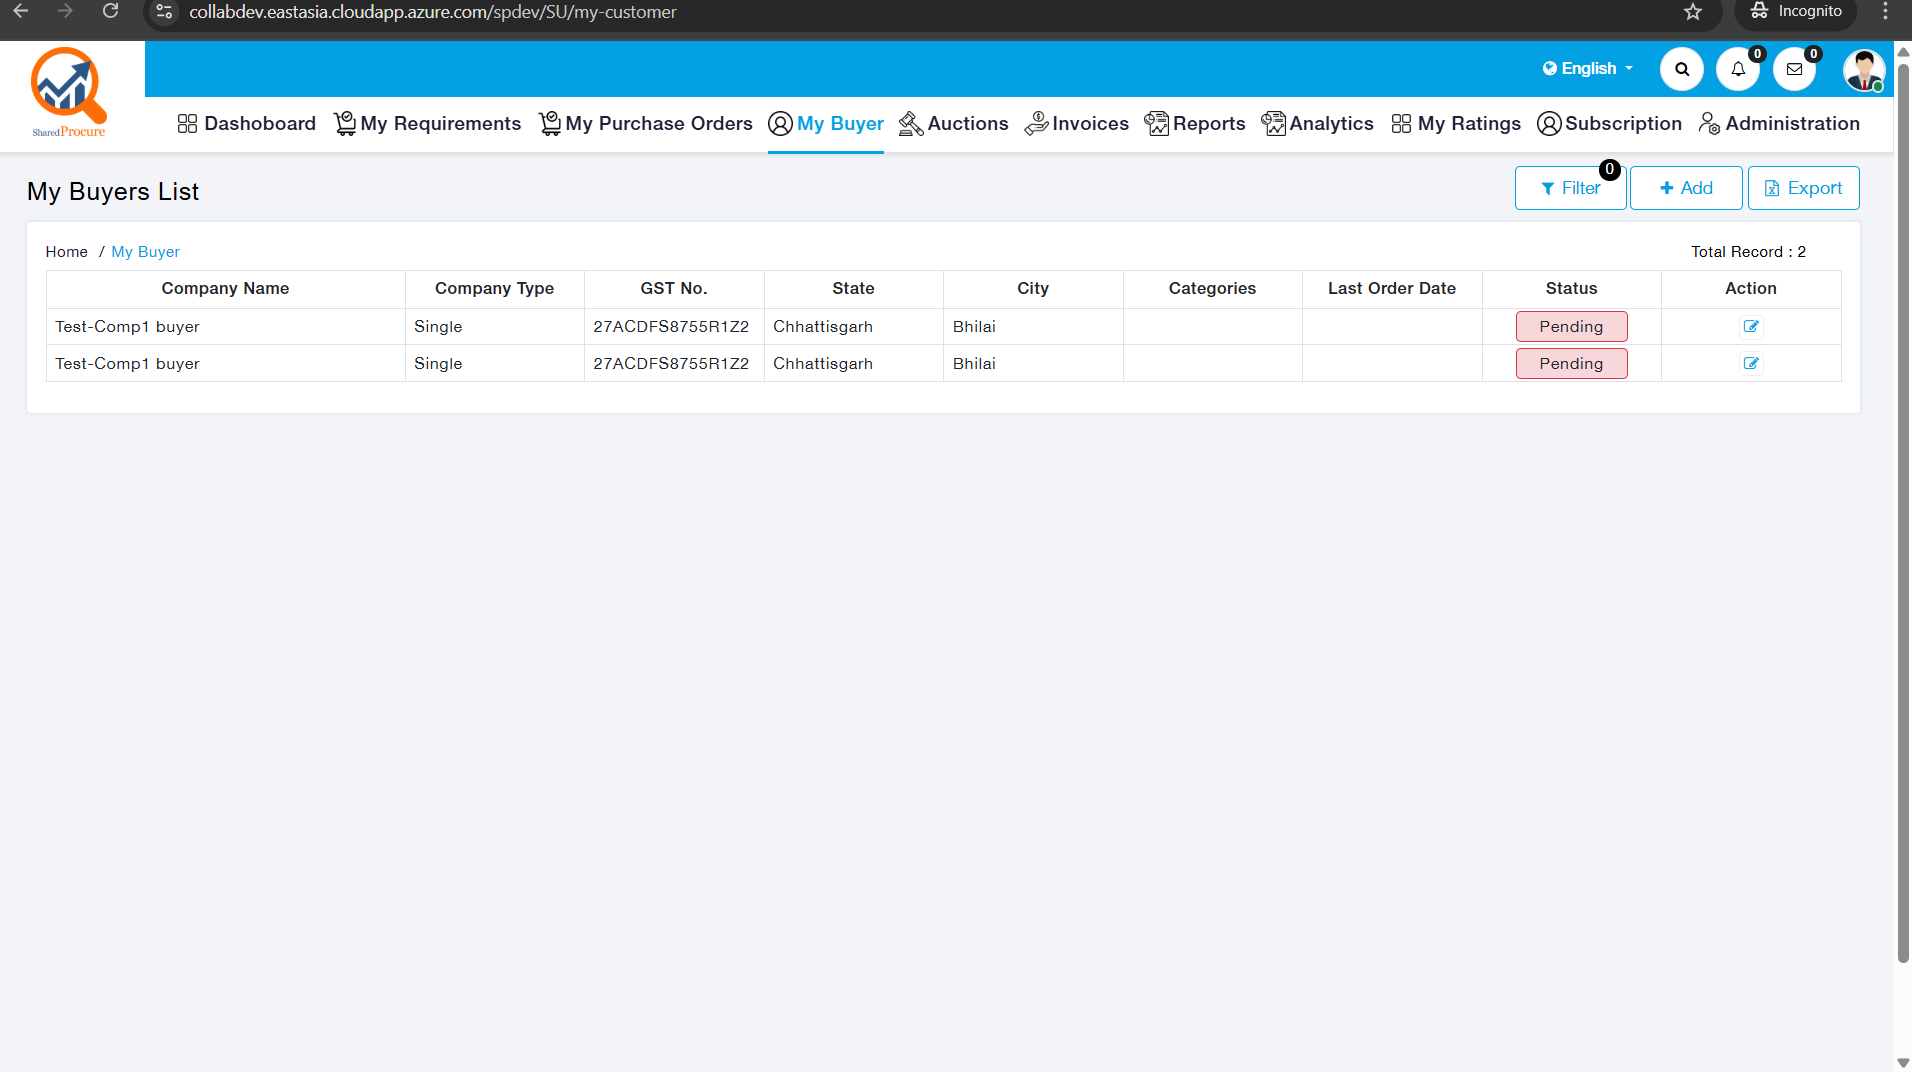Screen dimensions: 1912x1072
Task: Click the Add buyer button
Action: [x=1685, y=188]
